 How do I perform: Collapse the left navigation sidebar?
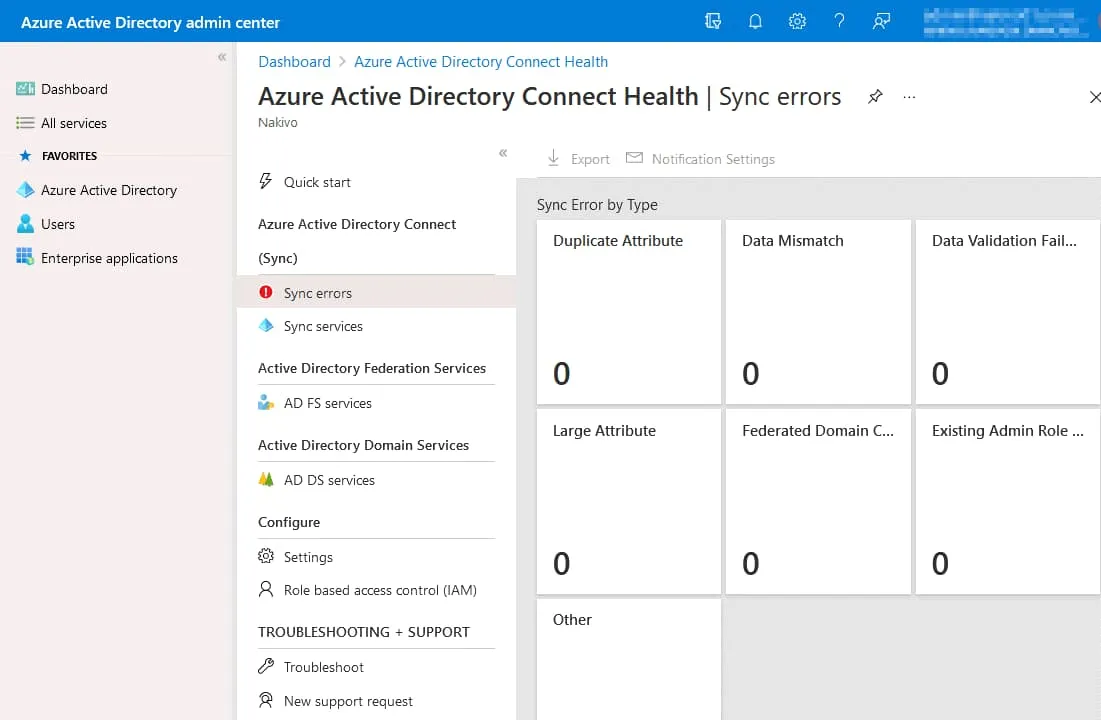(222, 58)
